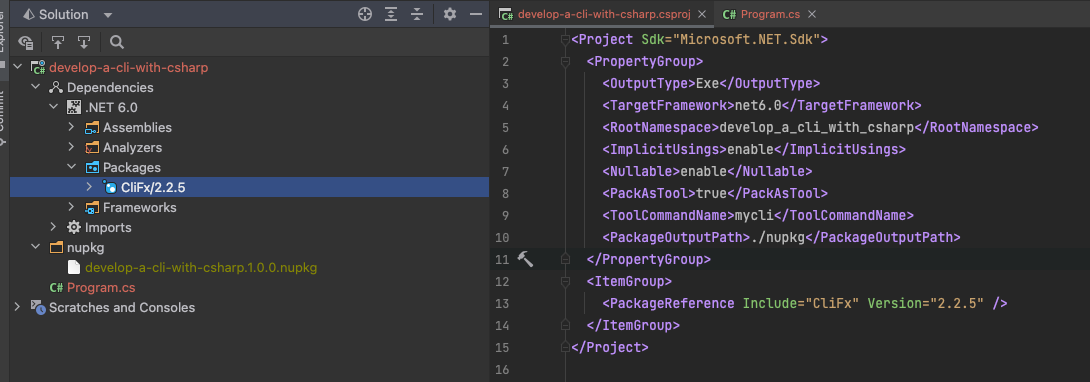Viewport: 1090px width, 382px height.
Task: Expand the Imports node chevron
Action: [x=54, y=227]
